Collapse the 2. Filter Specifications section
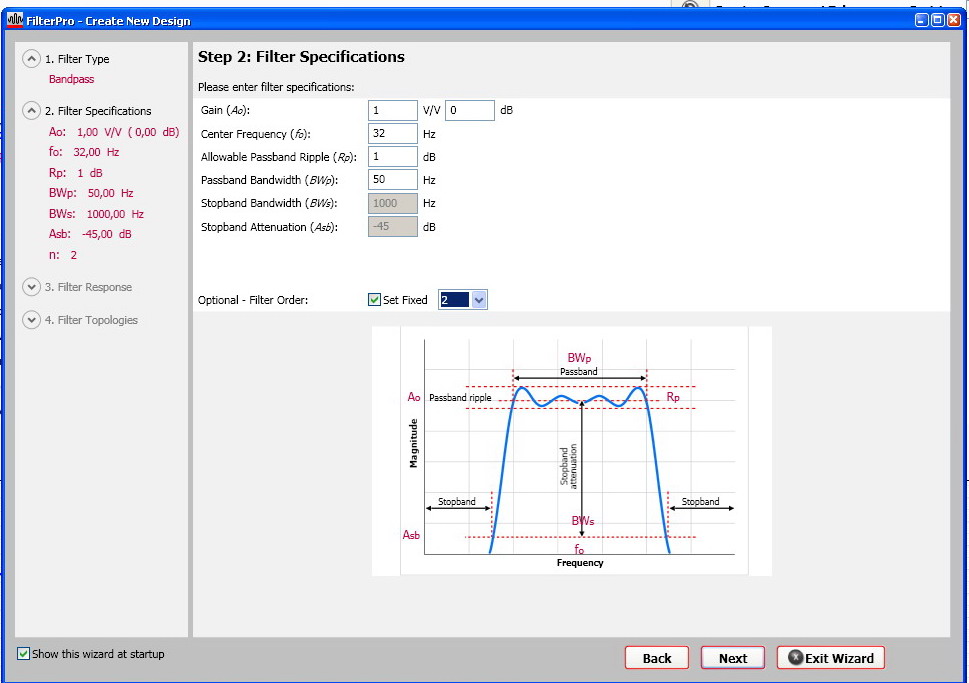The image size is (969, 683). click(31, 111)
